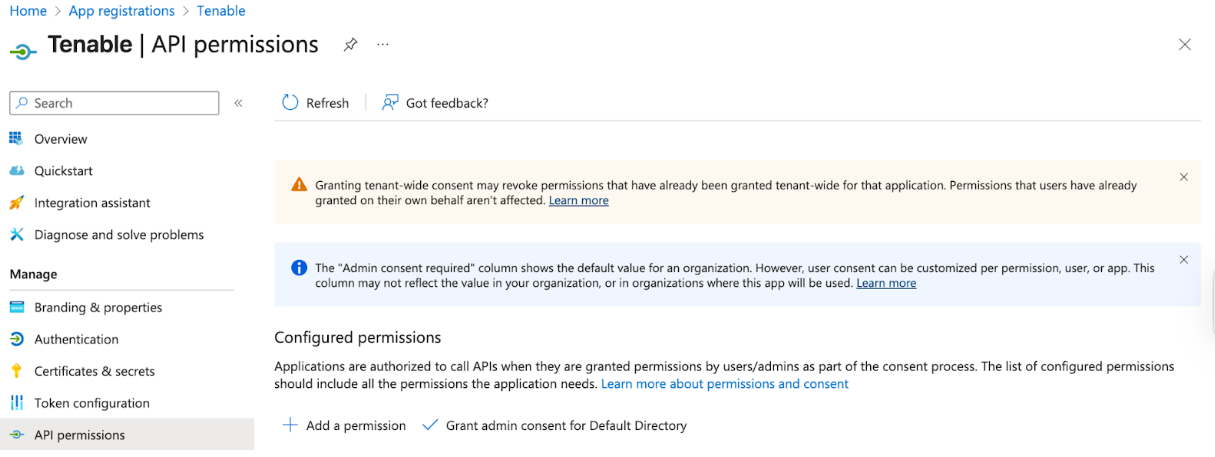The image size is (1215, 457).
Task: Navigate to App registrations breadcrumb
Action: [x=121, y=11]
